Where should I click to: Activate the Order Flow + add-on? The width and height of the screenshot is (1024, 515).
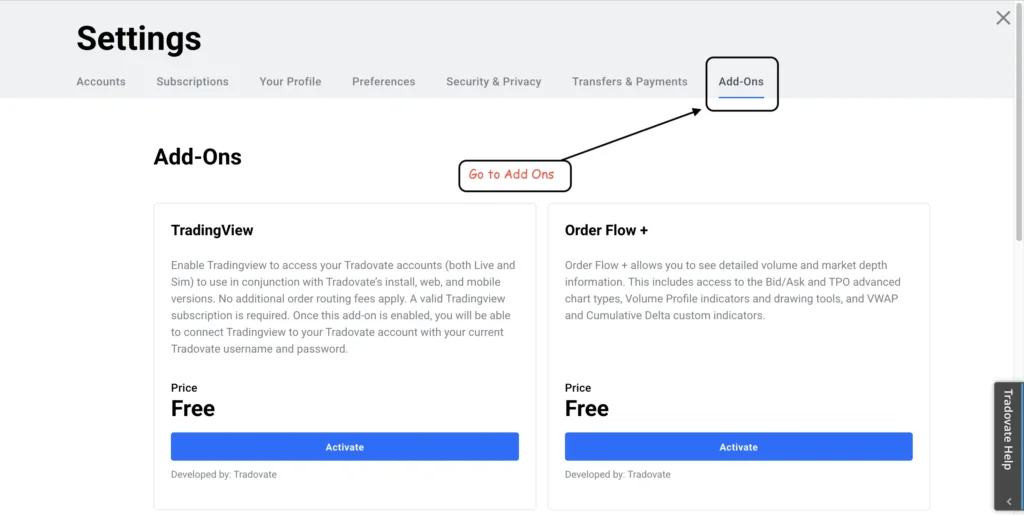(x=738, y=447)
